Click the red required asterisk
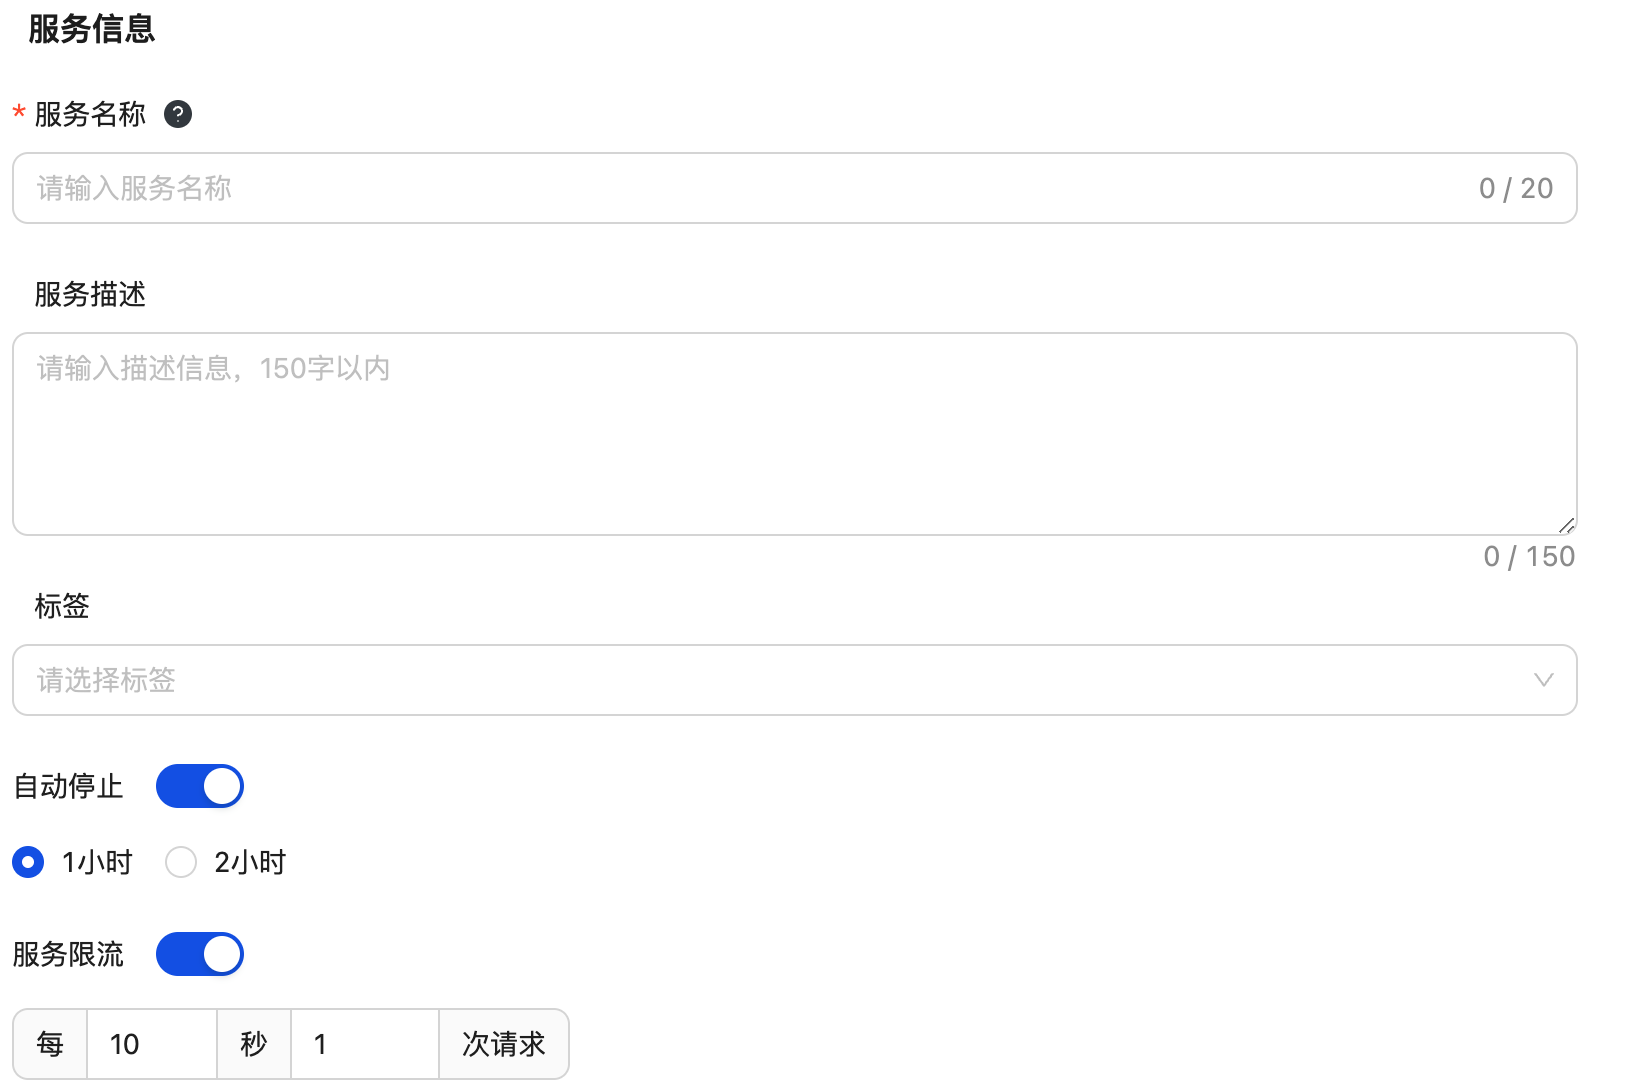 pos(19,114)
